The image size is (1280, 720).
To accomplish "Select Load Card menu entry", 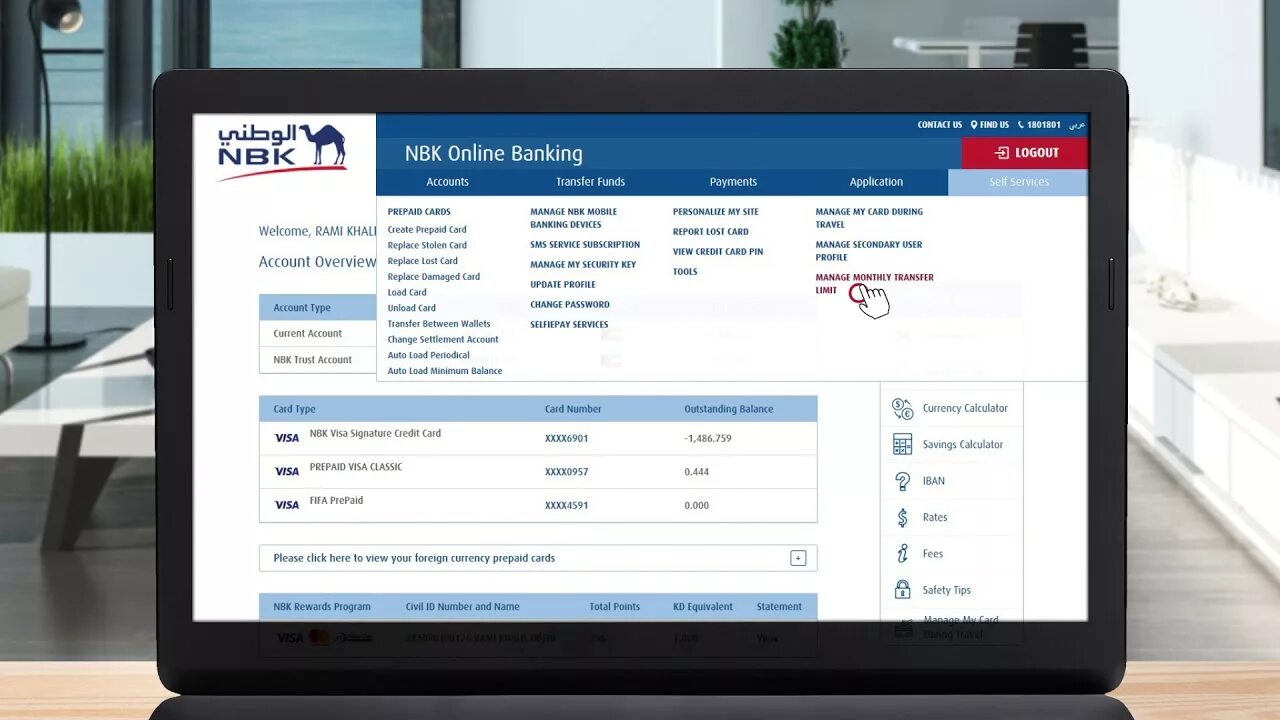I will coord(407,293).
